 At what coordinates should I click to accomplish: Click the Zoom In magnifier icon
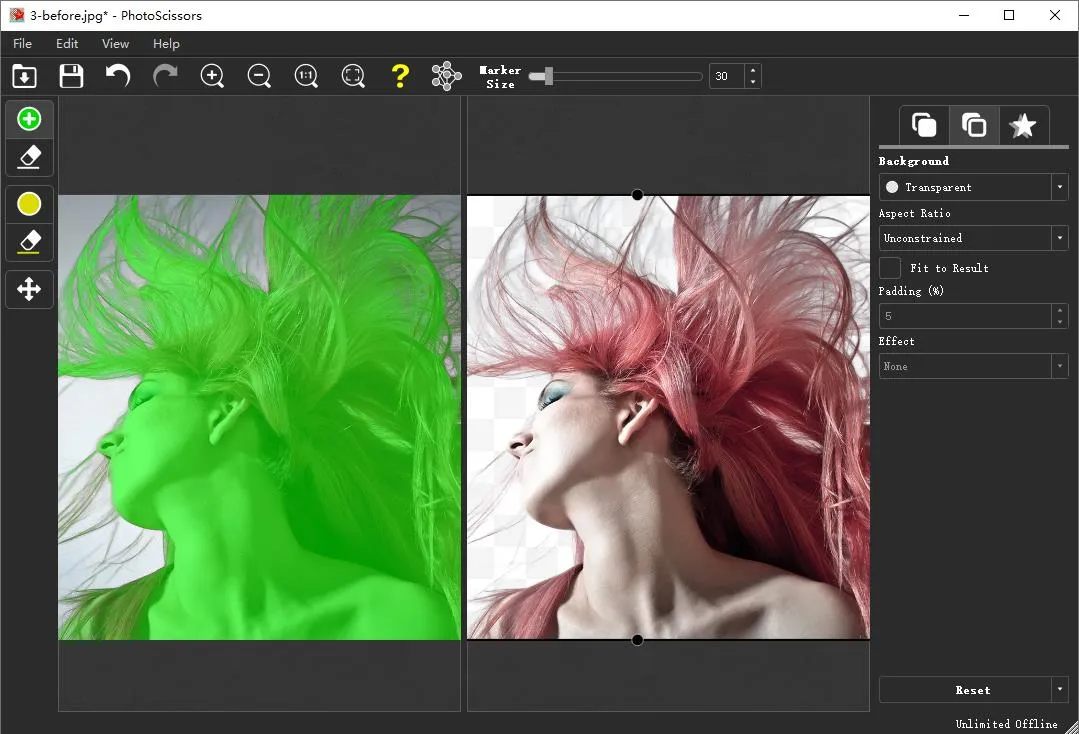(212, 76)
